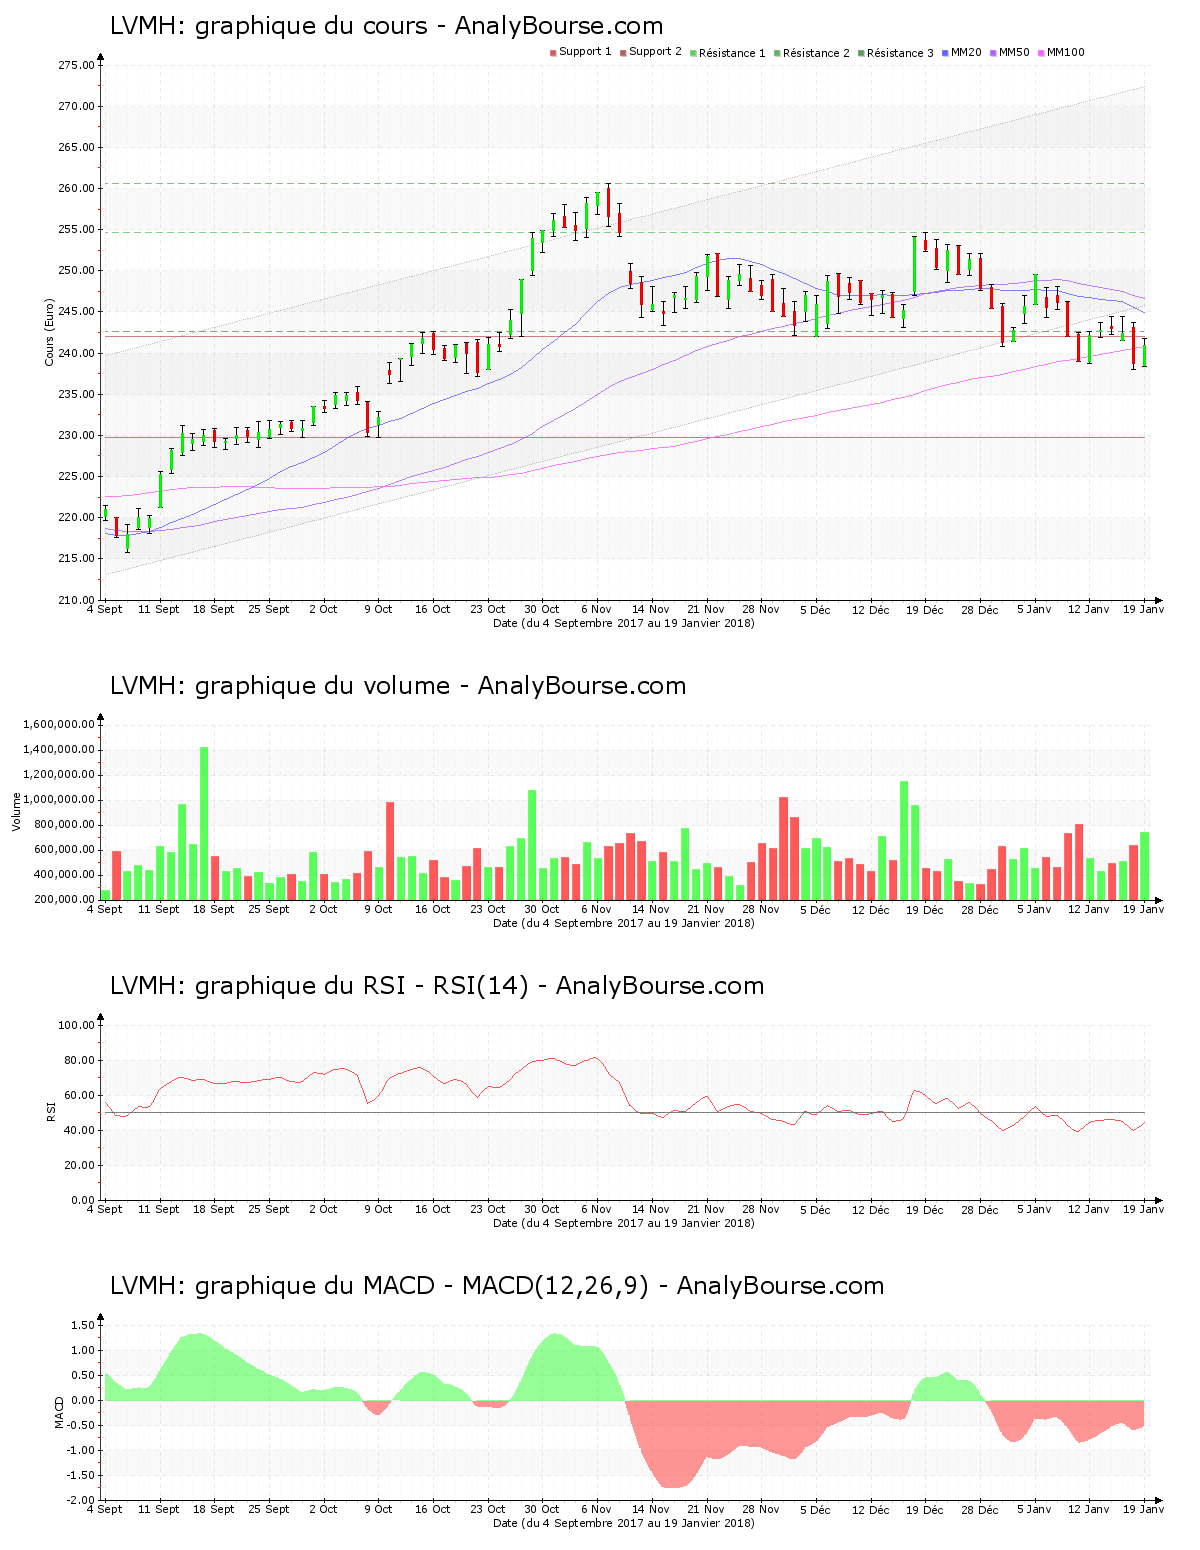Click the magenta MM100 legend swatch
This screenshot has height=1550, width=1200.
1042,53
